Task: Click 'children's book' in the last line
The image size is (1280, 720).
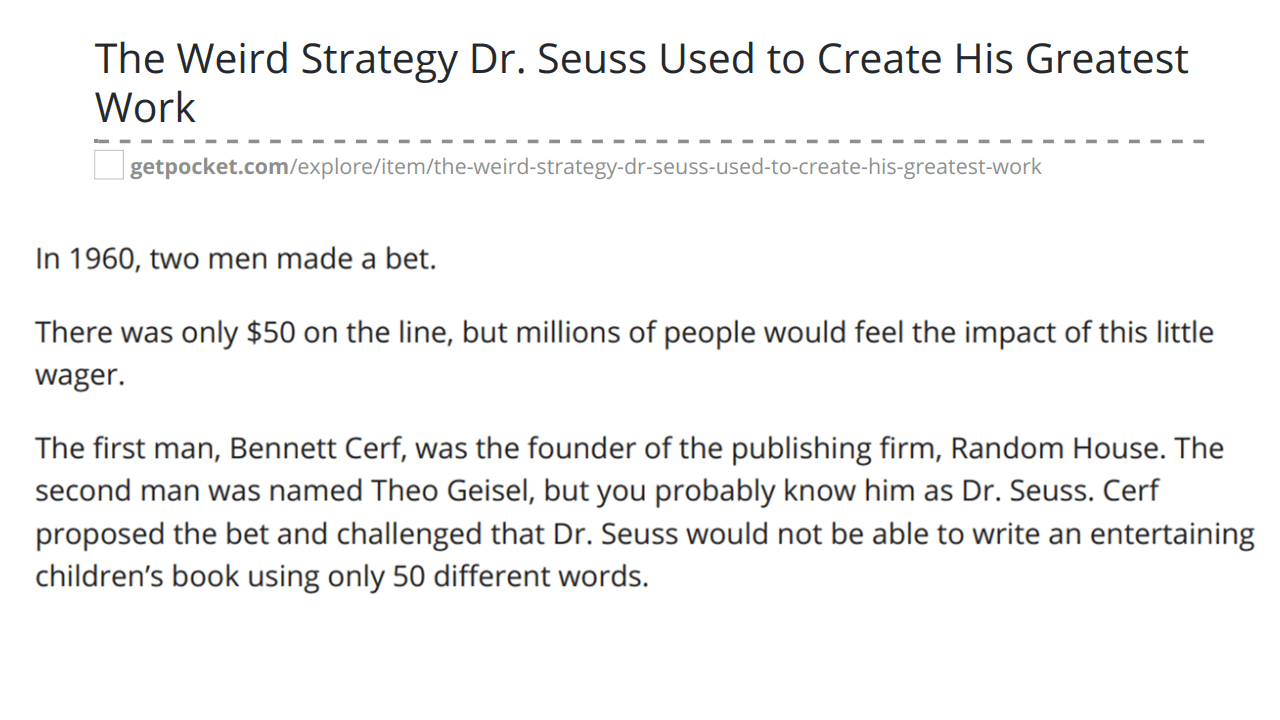Action: (137, 577)
